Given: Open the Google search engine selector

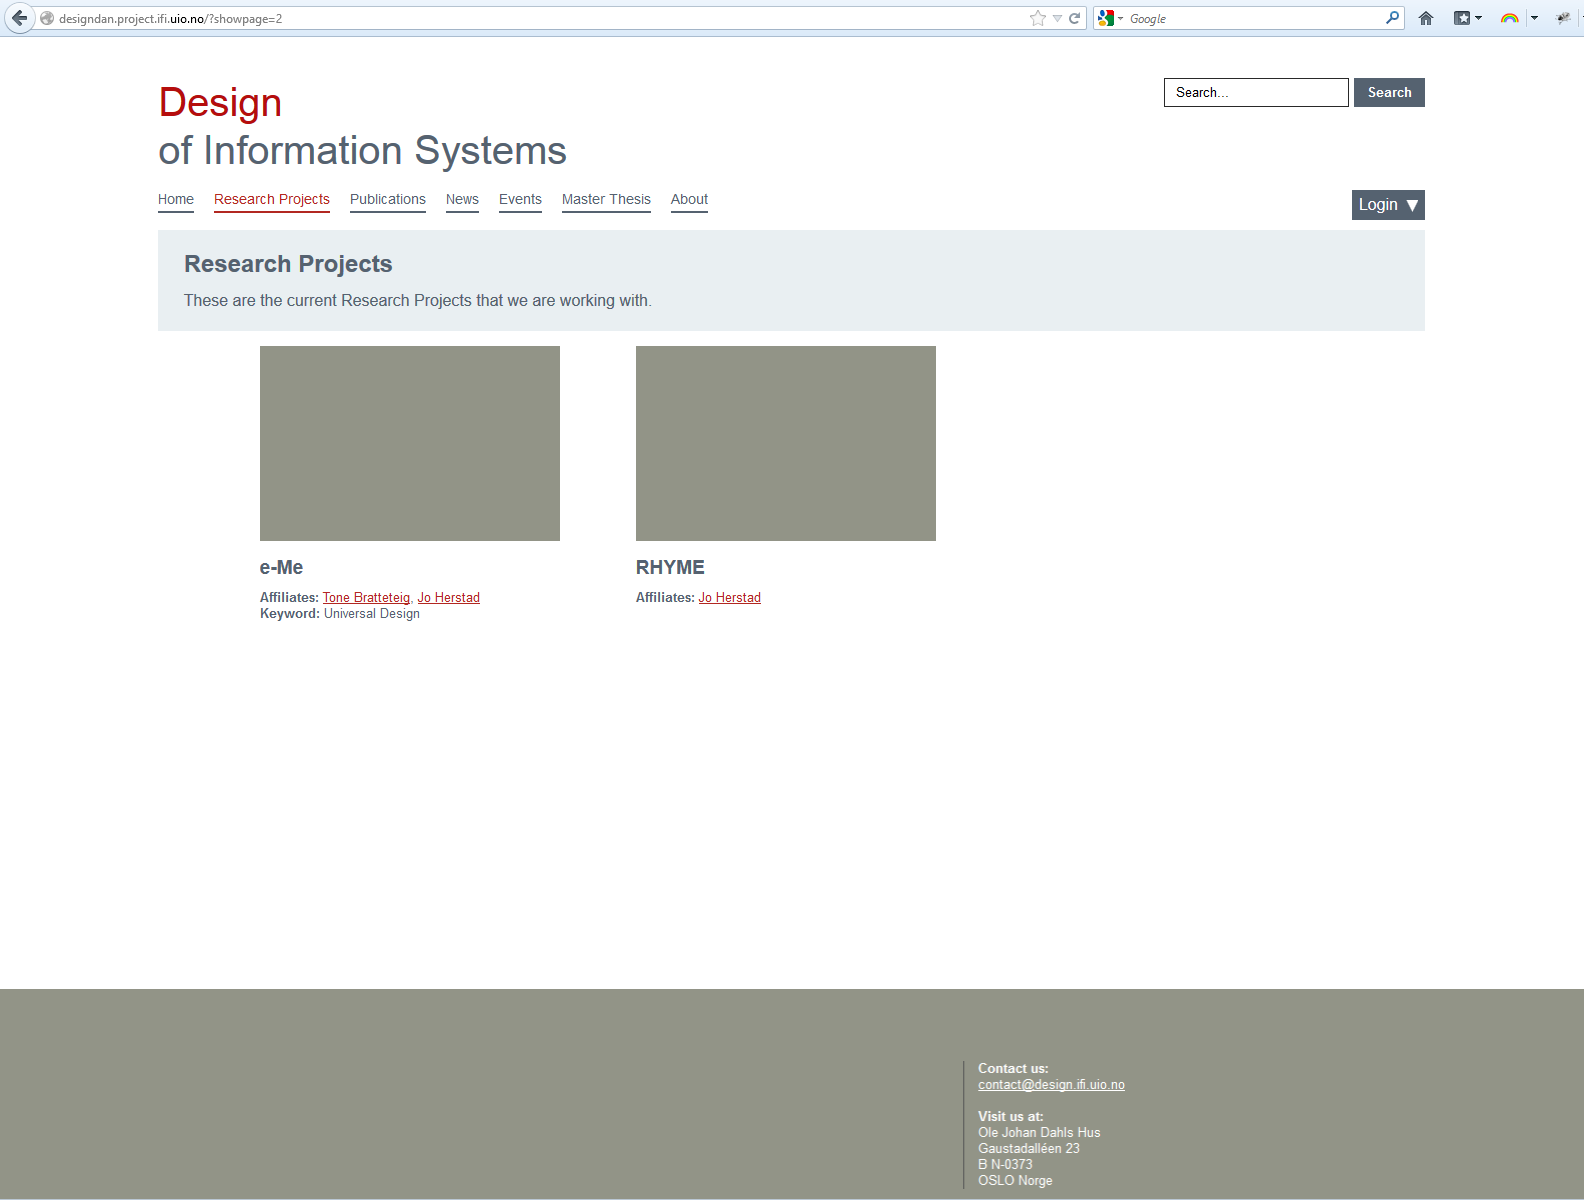Looking at the screenshot, I should click(1110, 18).
